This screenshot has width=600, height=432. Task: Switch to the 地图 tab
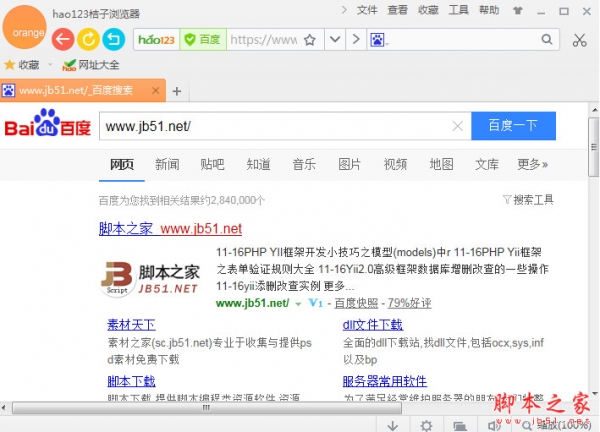coord(441,165)
